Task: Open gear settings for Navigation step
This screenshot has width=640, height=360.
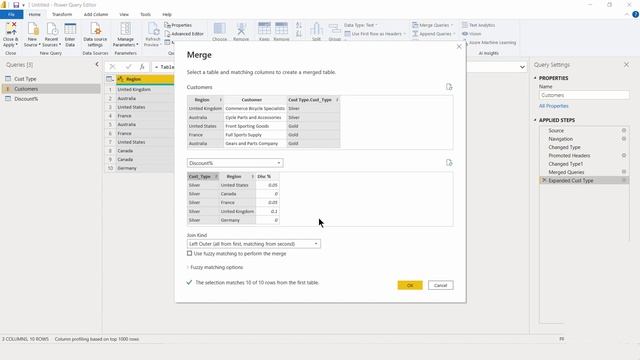Action: click(624, 139)
